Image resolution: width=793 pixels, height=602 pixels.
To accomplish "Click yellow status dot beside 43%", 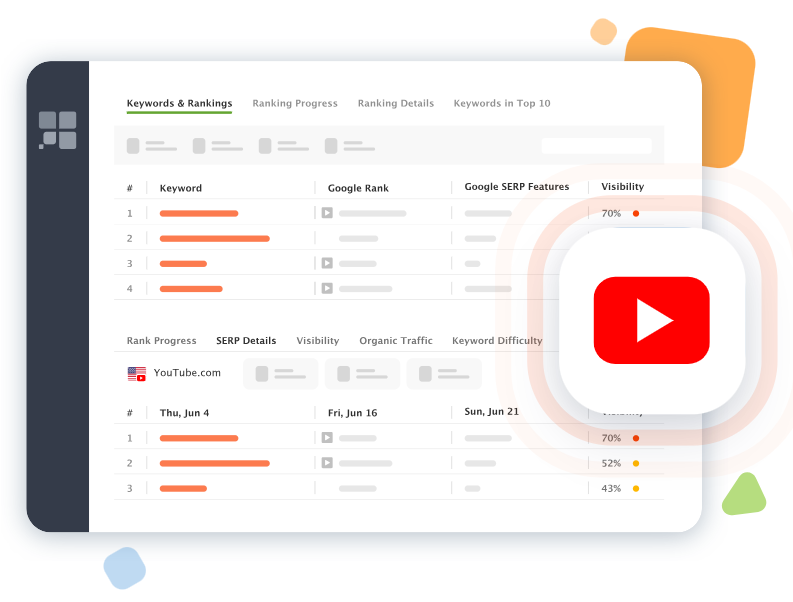I will (x=636, y=489).
